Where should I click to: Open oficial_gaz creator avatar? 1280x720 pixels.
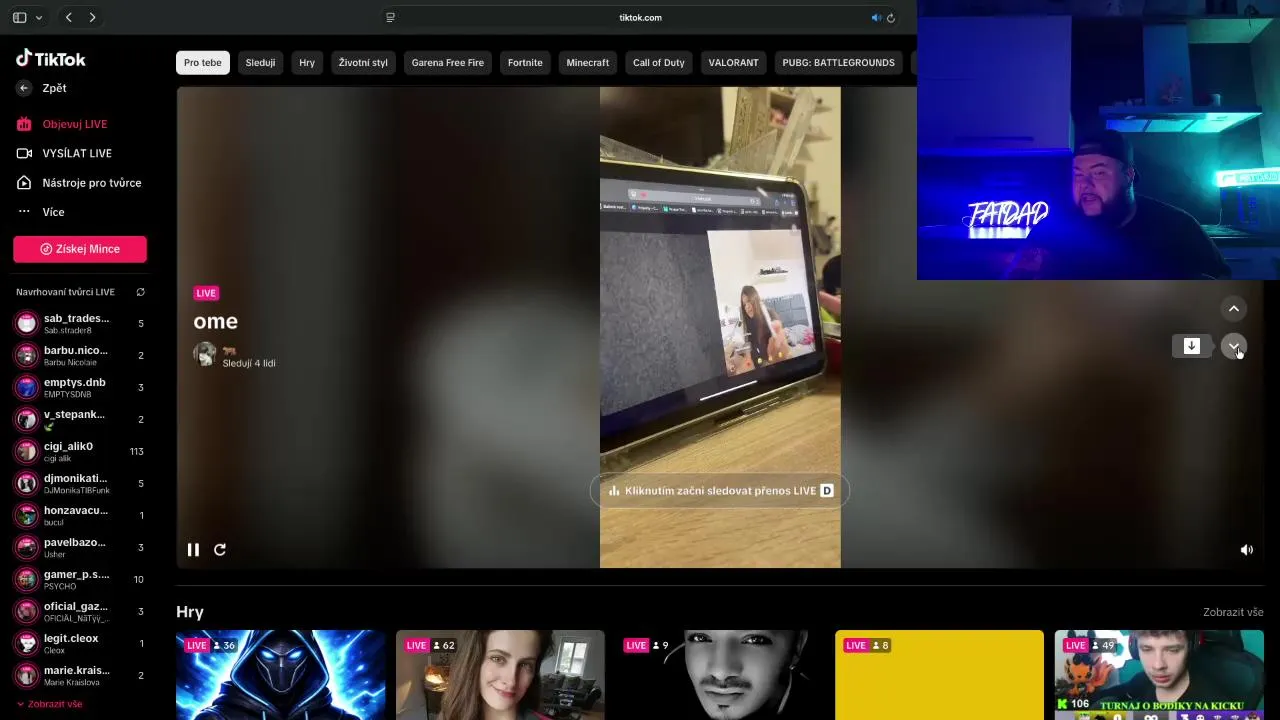tap(27, 611)
